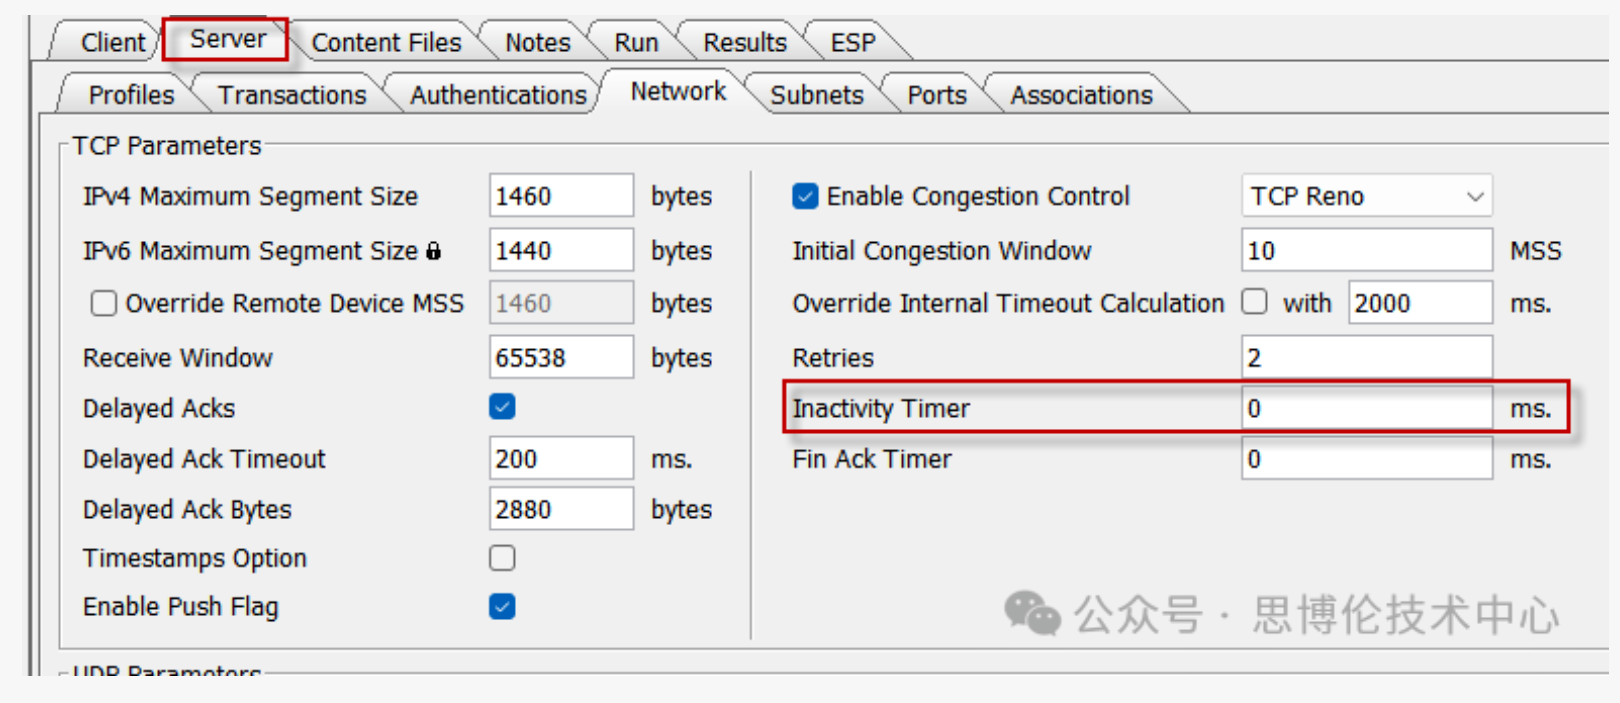The image size is (1620, 703).
Task: Toggle the Delayed Acks checkbox
Action: pos(502,407)
